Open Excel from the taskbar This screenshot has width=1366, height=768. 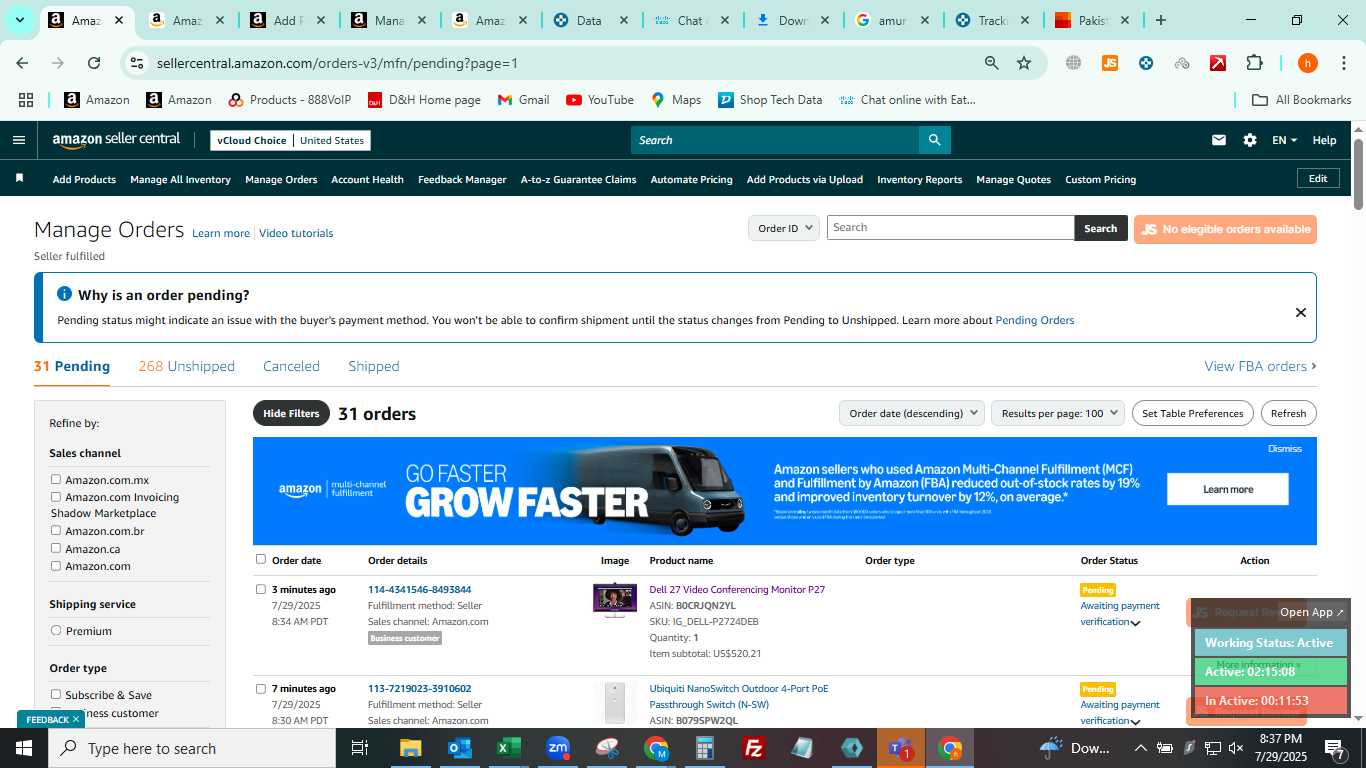click(509, 748)
